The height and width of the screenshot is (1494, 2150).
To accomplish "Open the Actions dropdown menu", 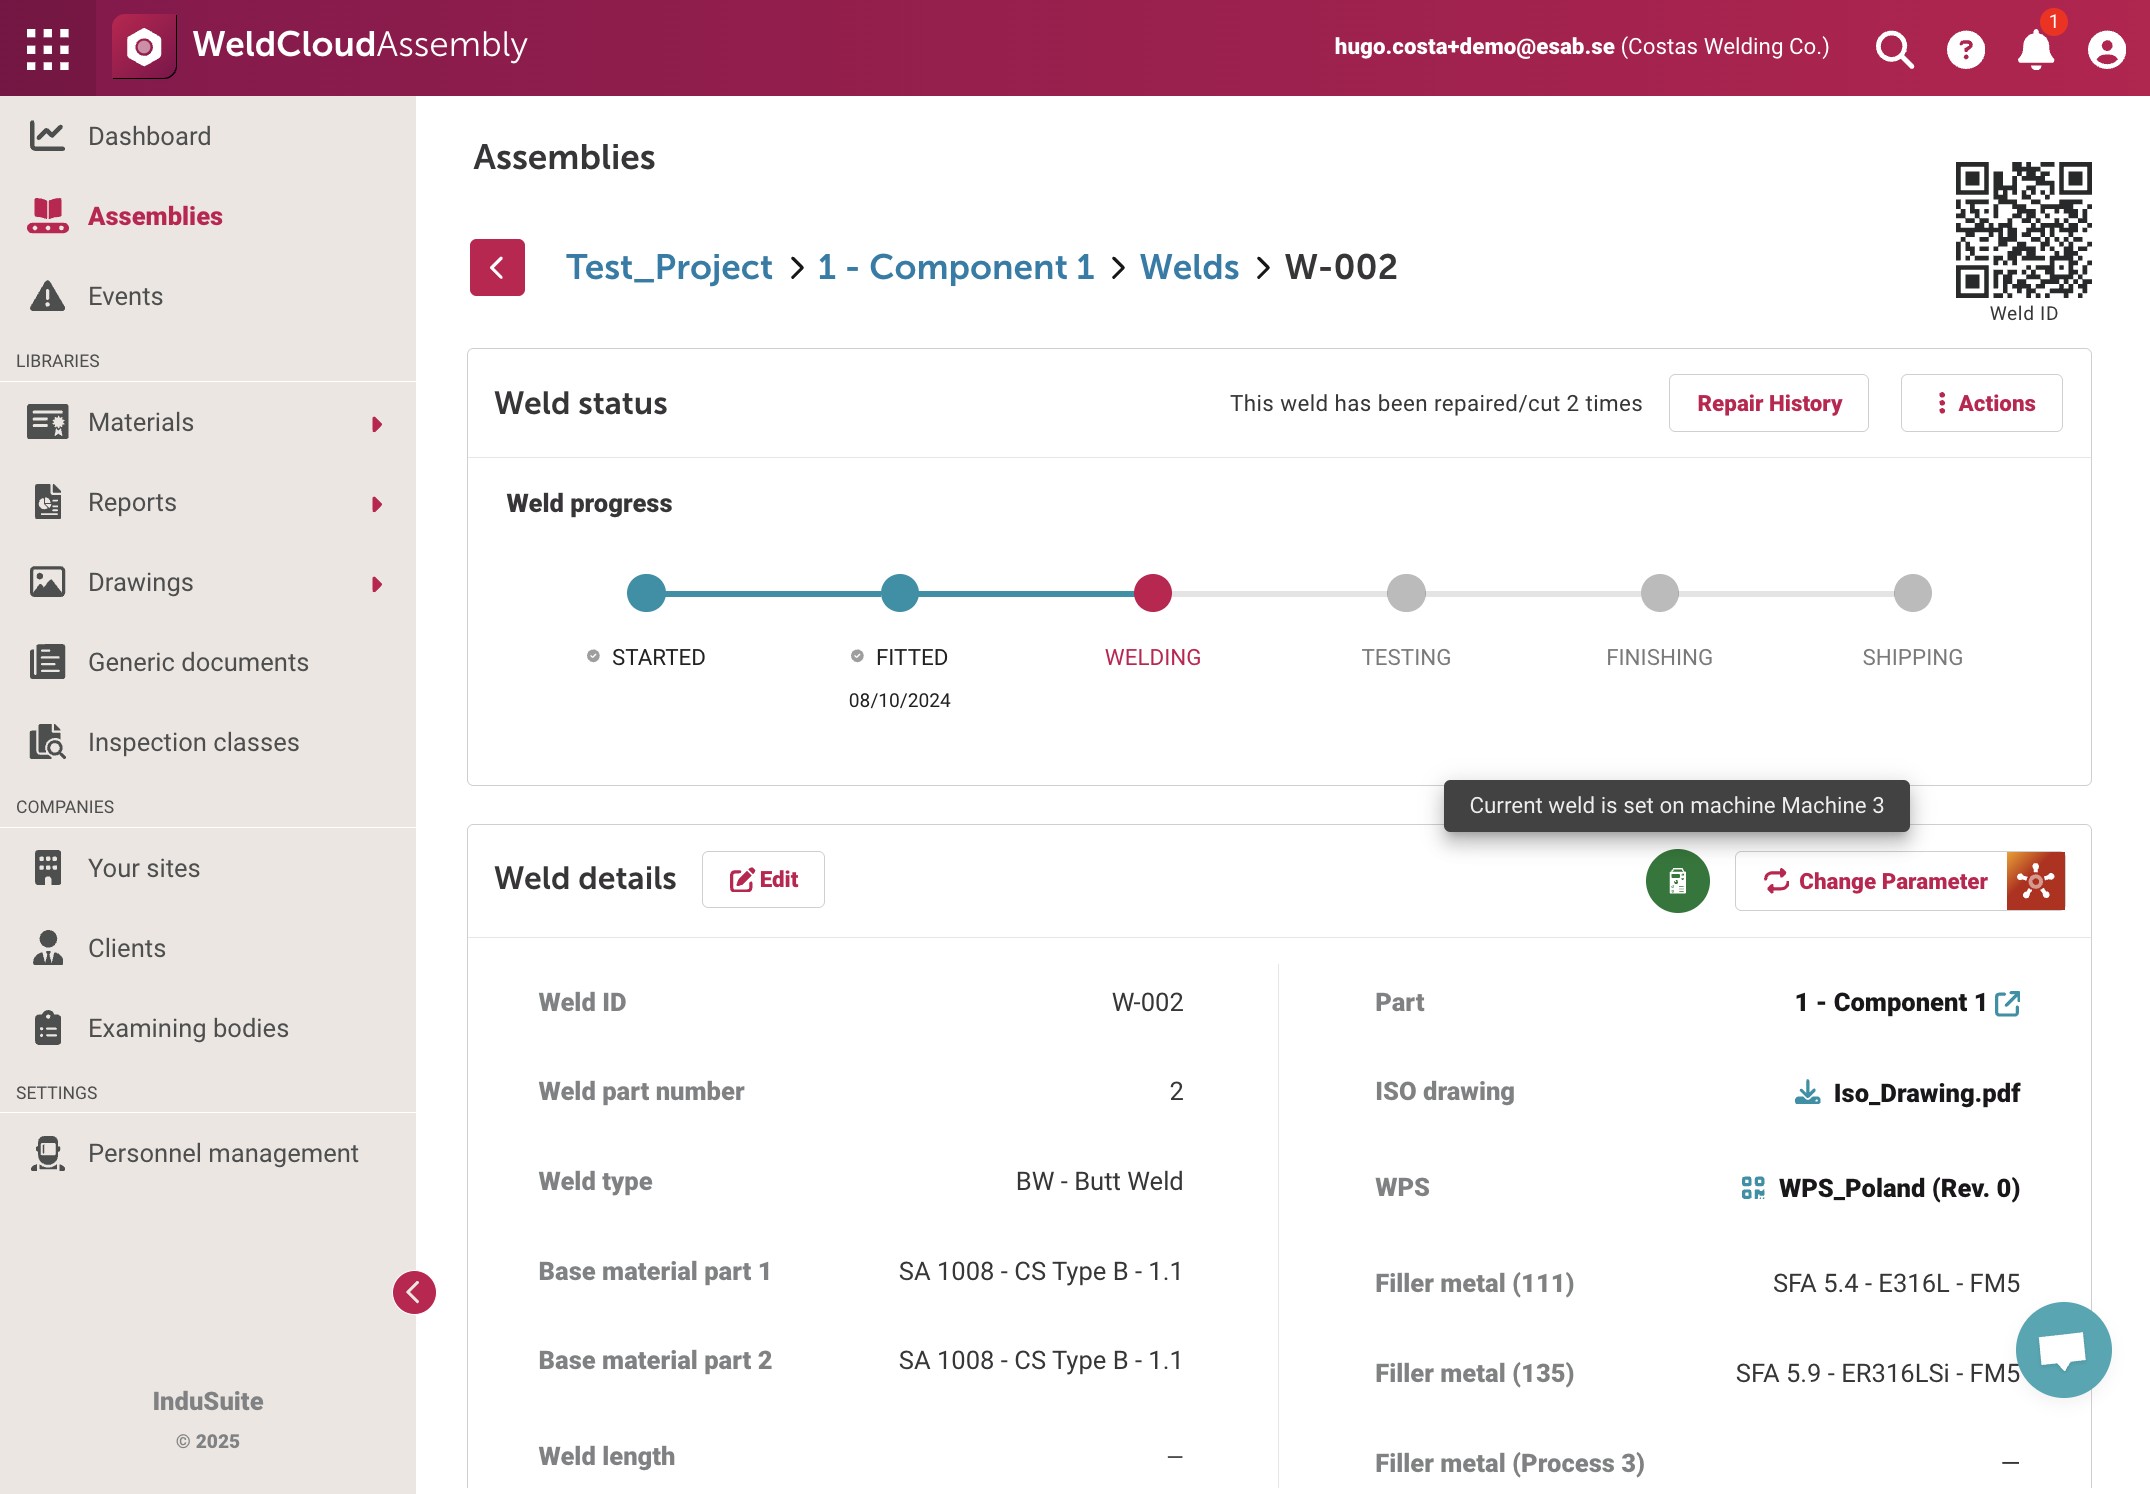I will 1981,403.
